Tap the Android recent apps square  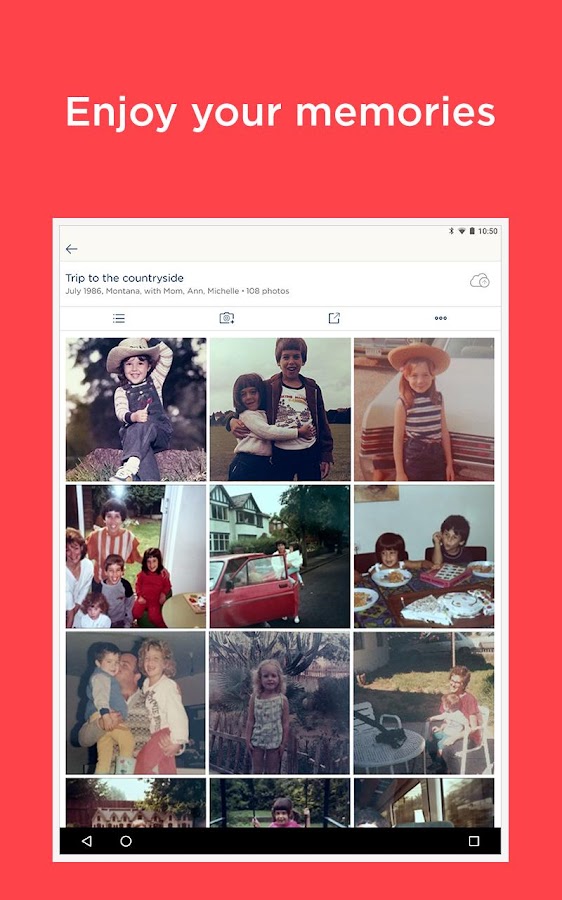[x=474, y=841]
